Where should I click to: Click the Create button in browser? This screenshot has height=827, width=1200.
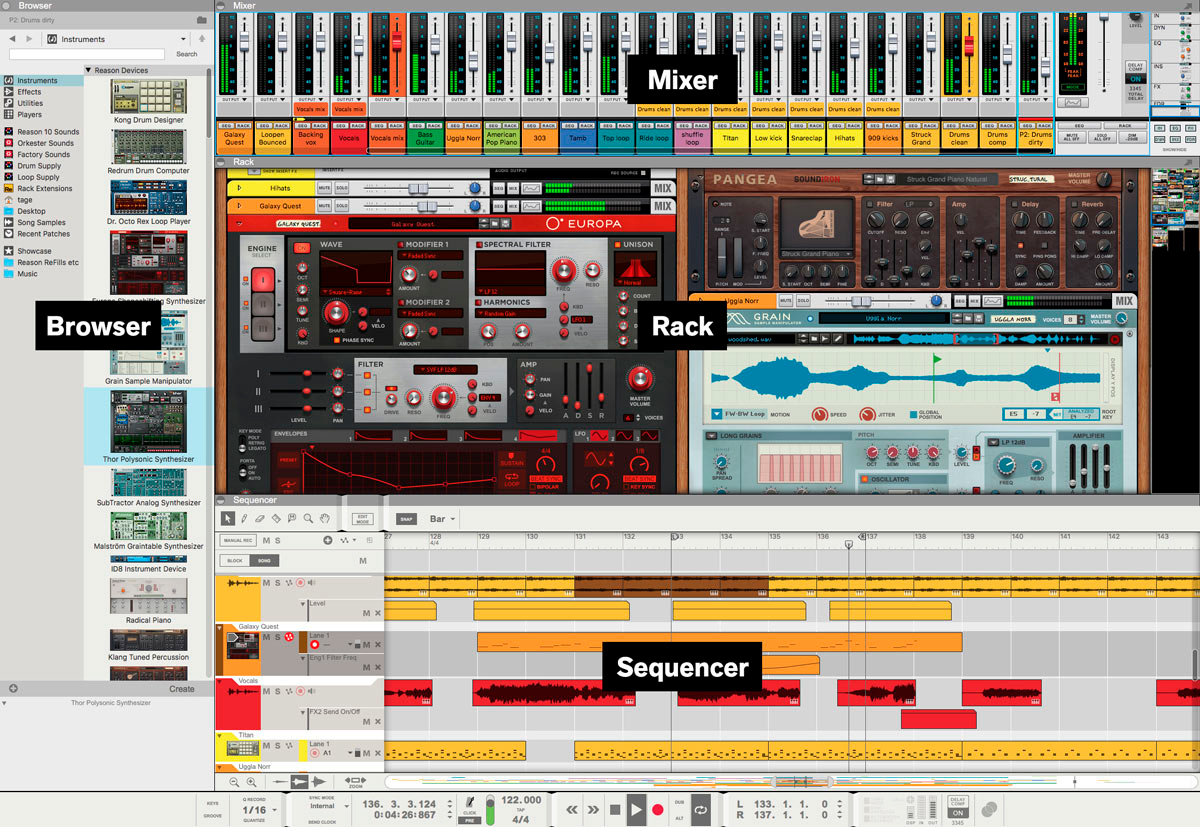click(x=182, y=688)
